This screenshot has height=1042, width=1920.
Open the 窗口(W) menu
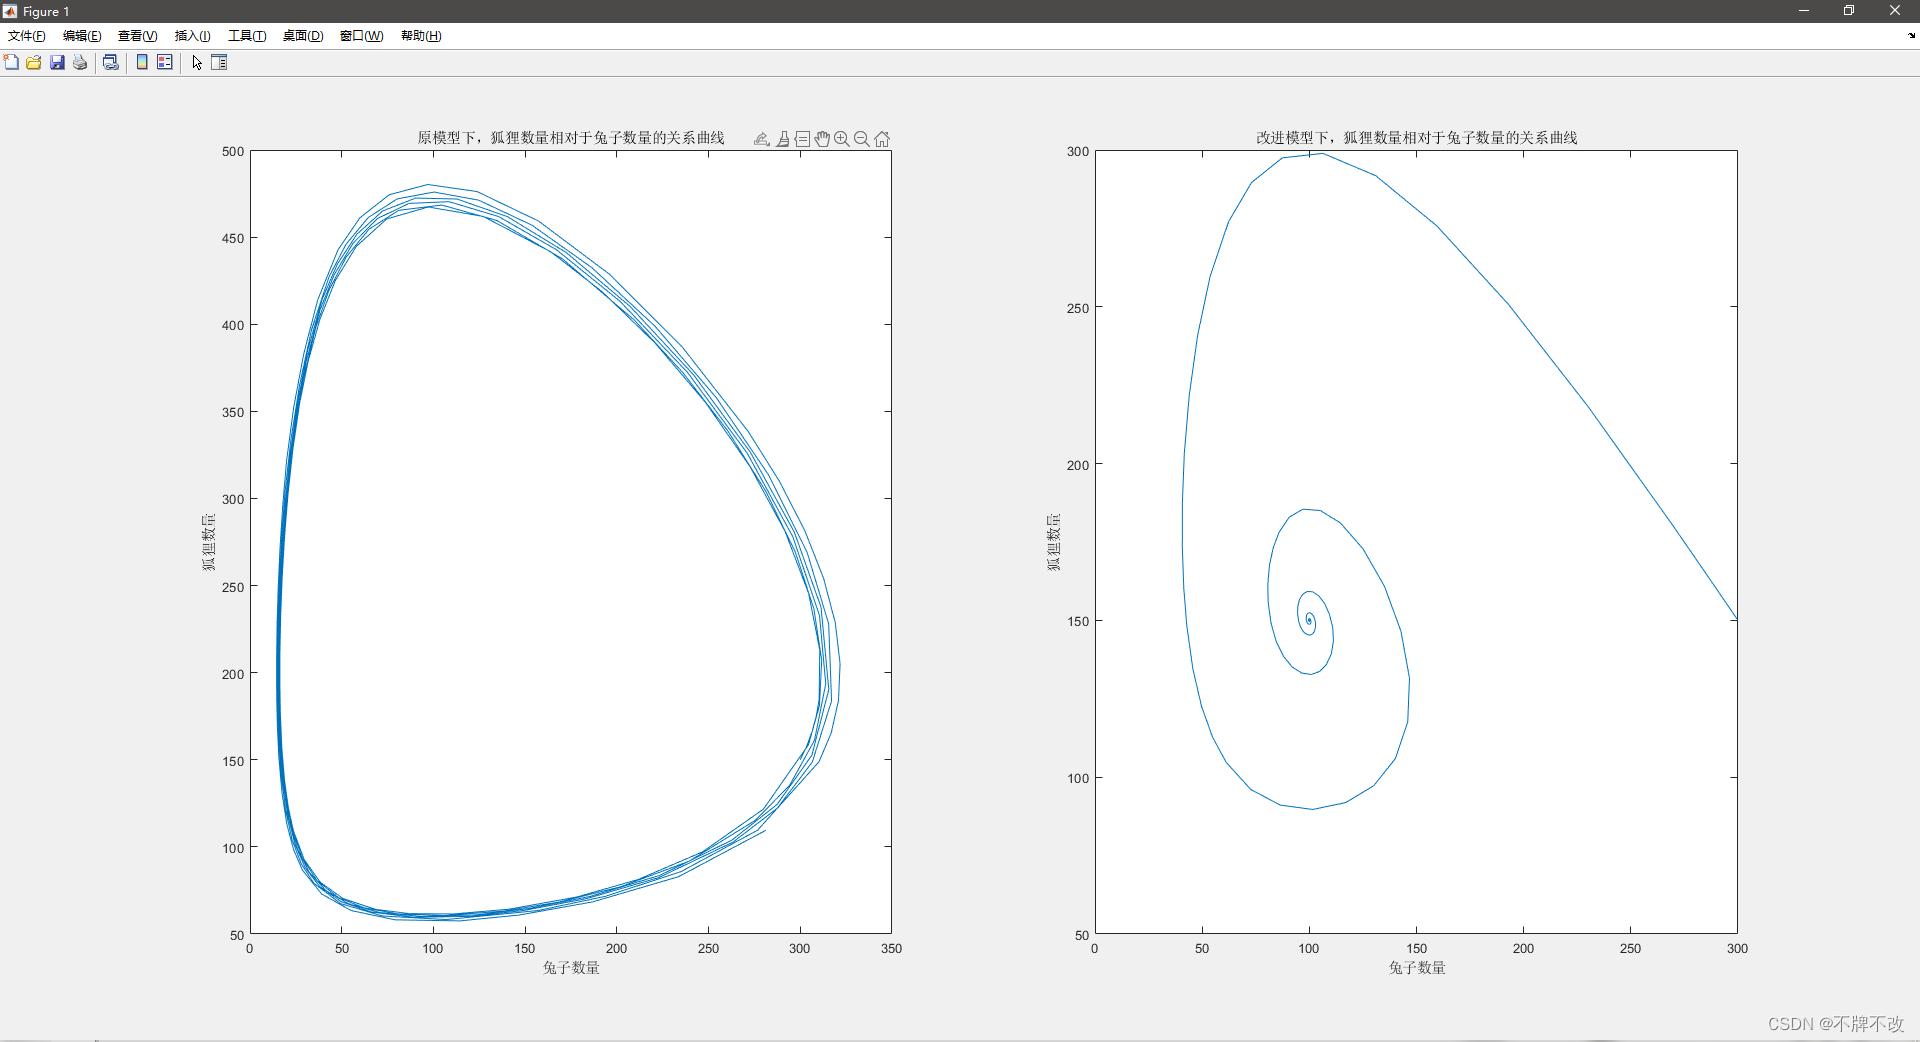tap(362, 36)
